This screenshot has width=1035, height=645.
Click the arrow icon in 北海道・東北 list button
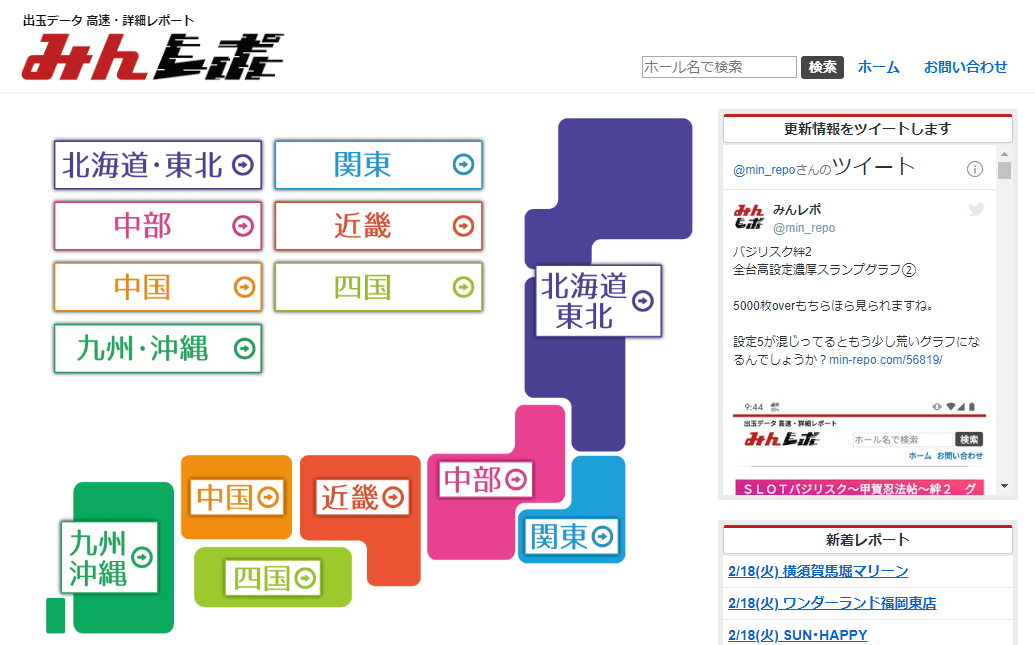click(243, 164)
